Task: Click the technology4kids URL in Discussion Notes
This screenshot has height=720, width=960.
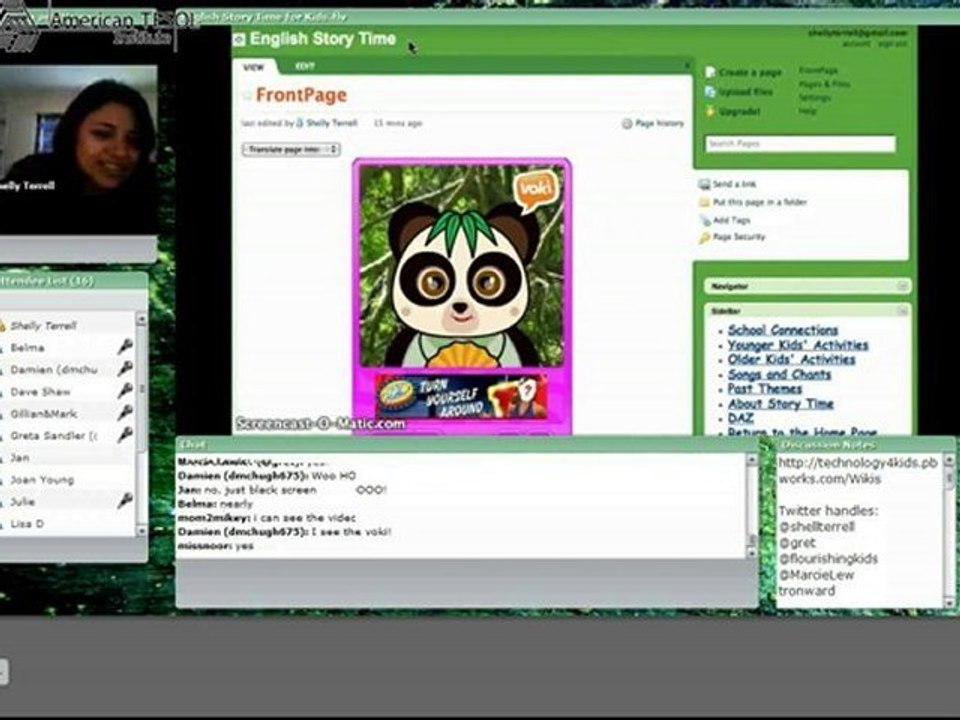Action: click(x=858, y=471)
